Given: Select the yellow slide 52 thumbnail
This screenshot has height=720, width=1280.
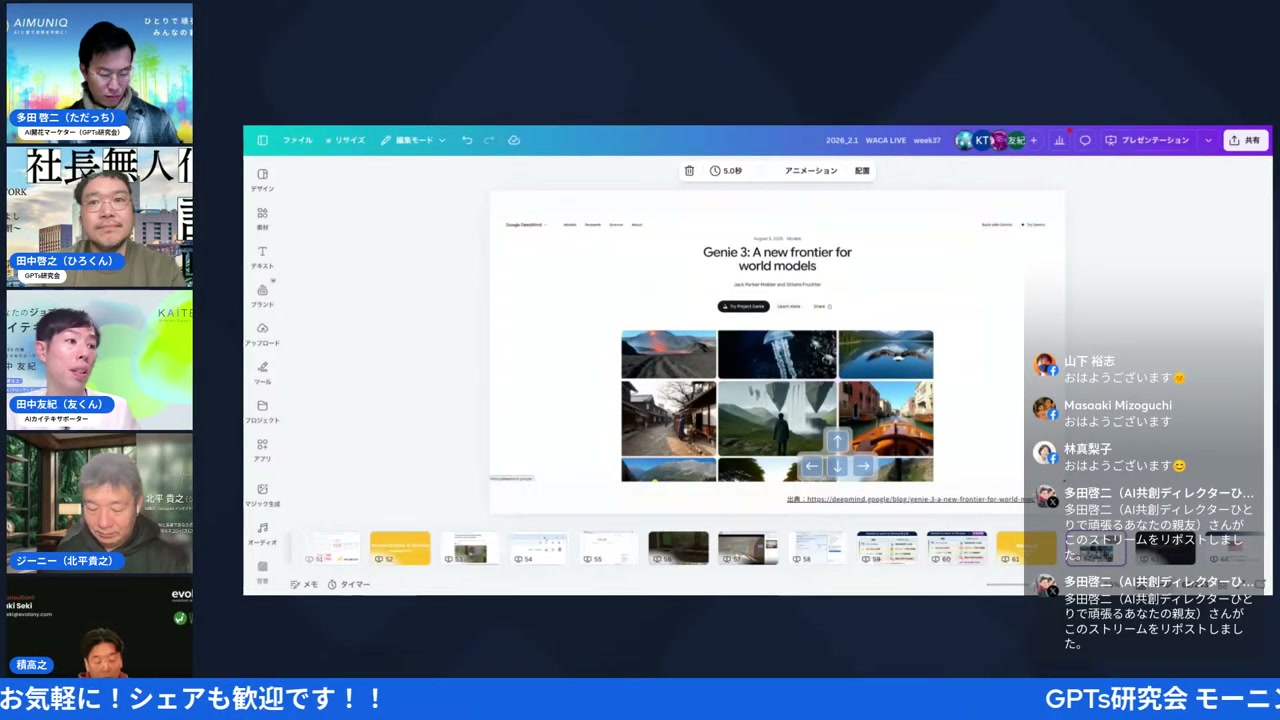Looking at the screenshot, I should [400, 548].
